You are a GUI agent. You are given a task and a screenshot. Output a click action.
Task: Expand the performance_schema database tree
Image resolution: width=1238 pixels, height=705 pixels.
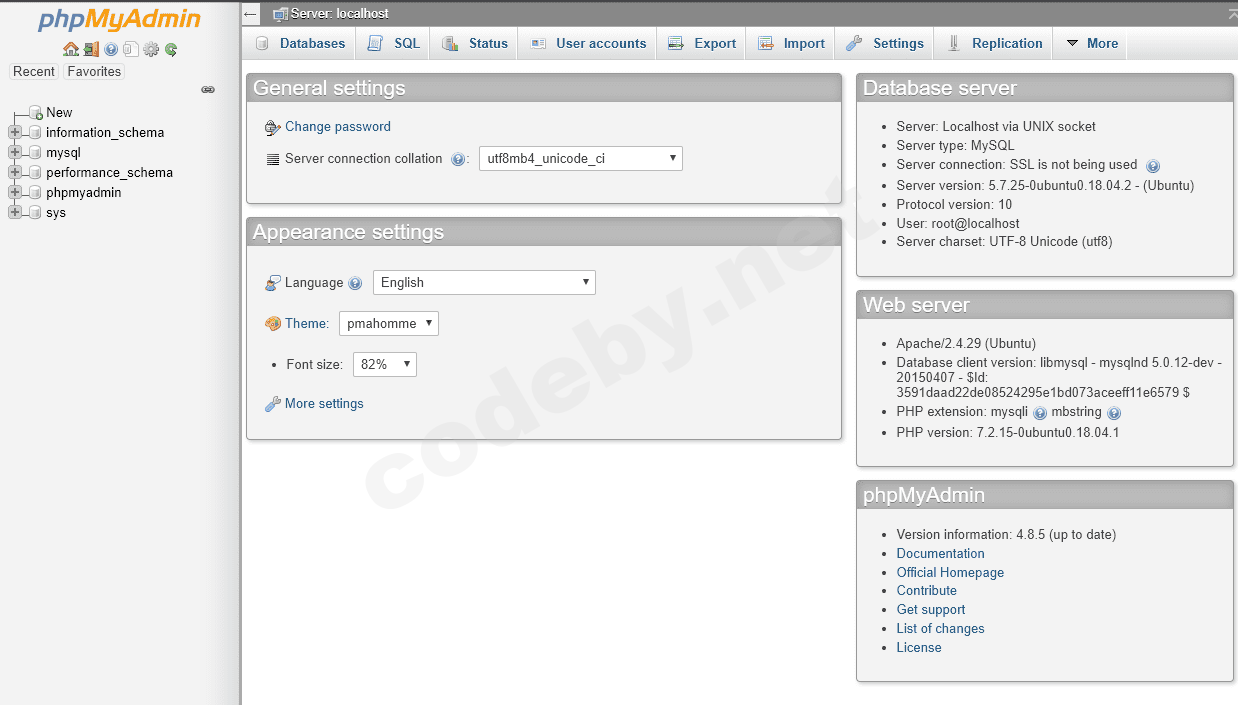pyautogui.click(x=15, y=173)
